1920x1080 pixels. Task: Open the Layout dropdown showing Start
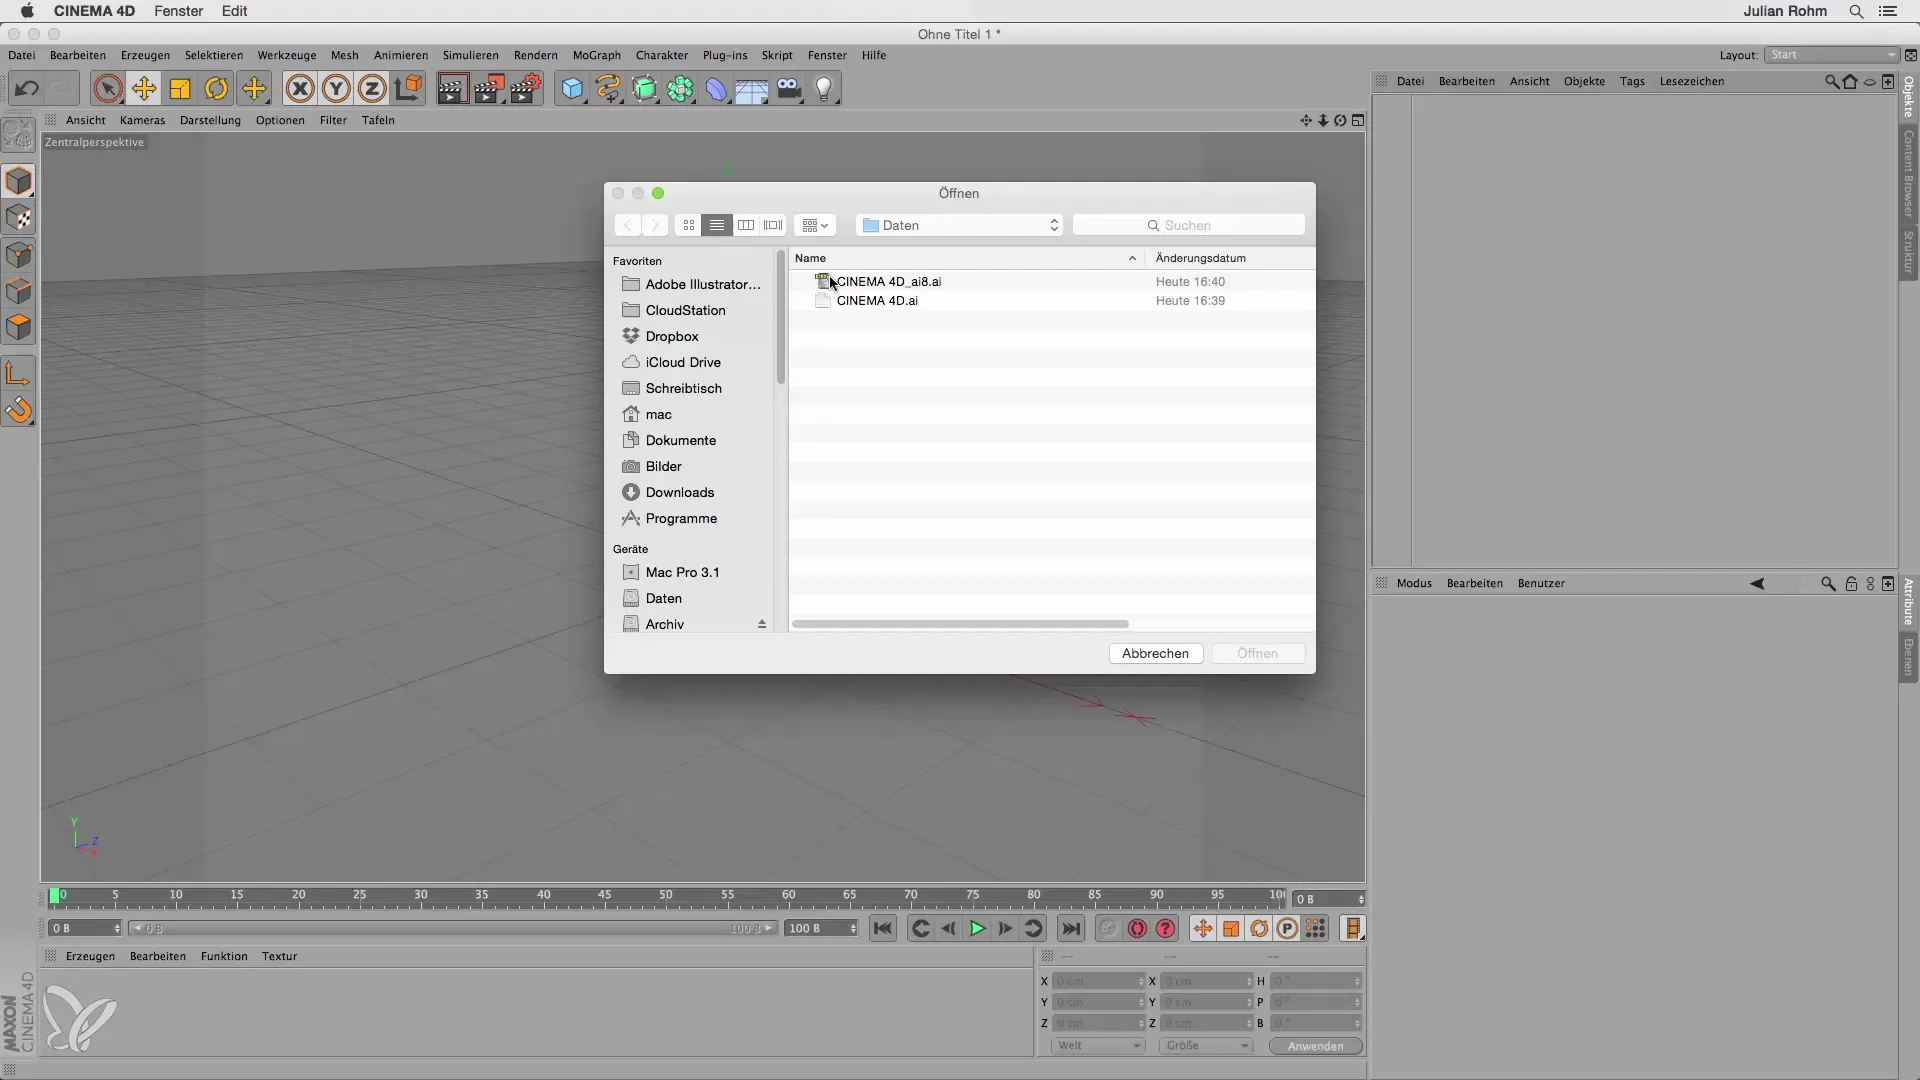1832,55
